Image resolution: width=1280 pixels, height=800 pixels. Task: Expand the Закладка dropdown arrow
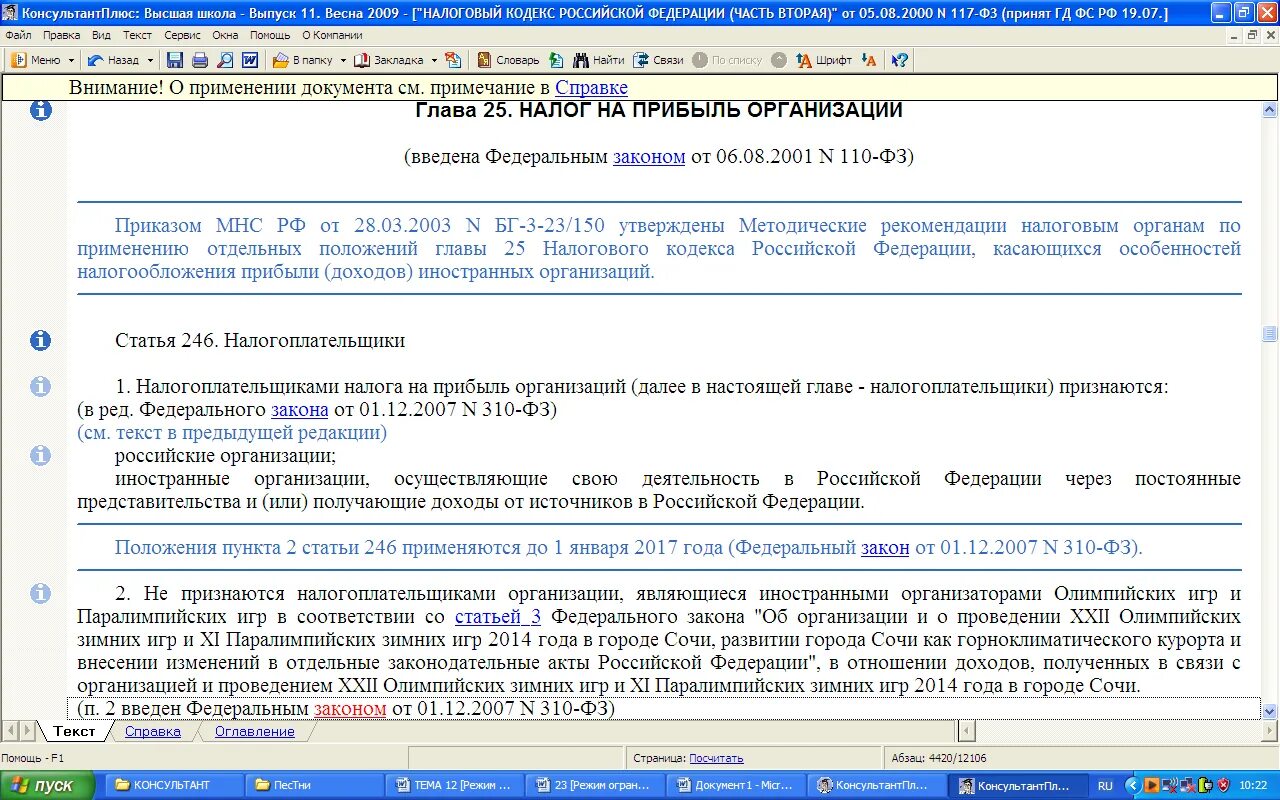pos(434,60)
